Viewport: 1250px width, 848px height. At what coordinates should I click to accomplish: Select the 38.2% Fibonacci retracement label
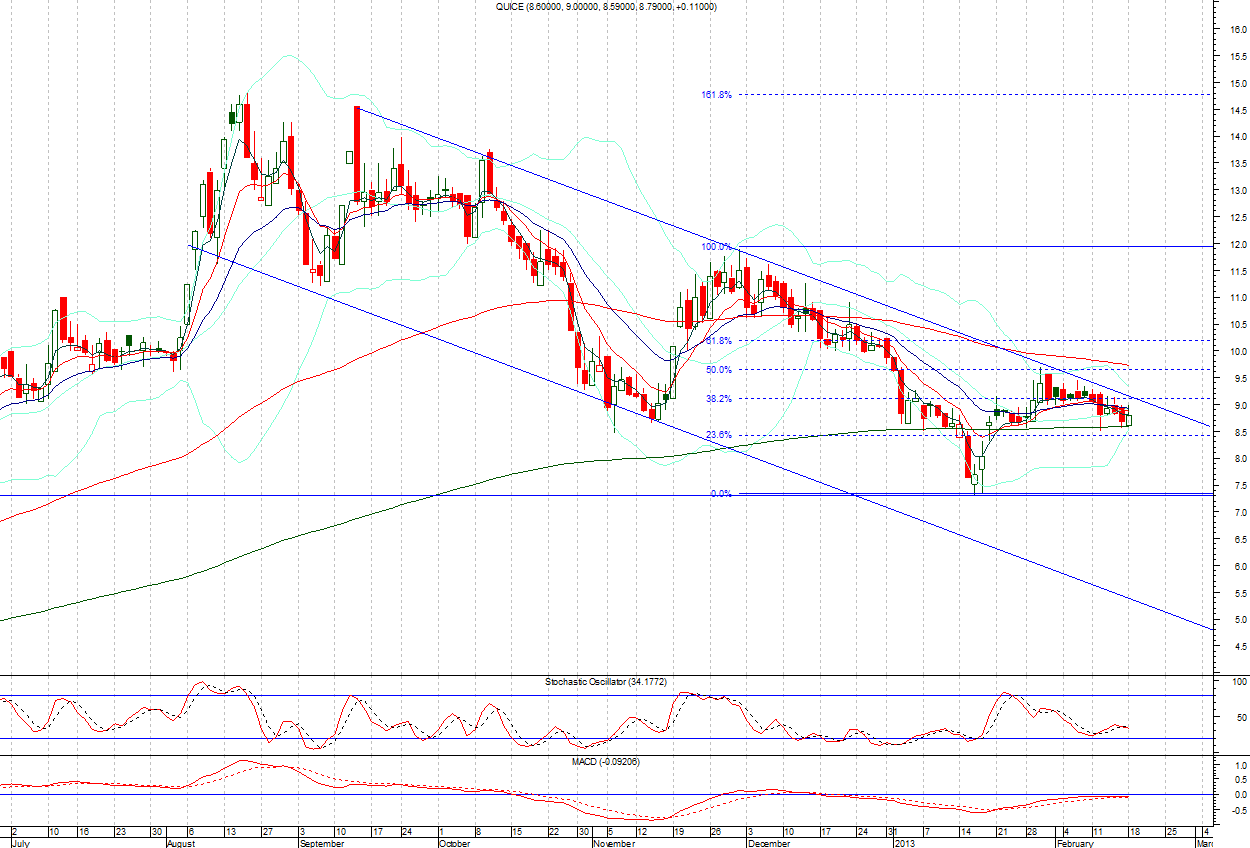[718, 399]
